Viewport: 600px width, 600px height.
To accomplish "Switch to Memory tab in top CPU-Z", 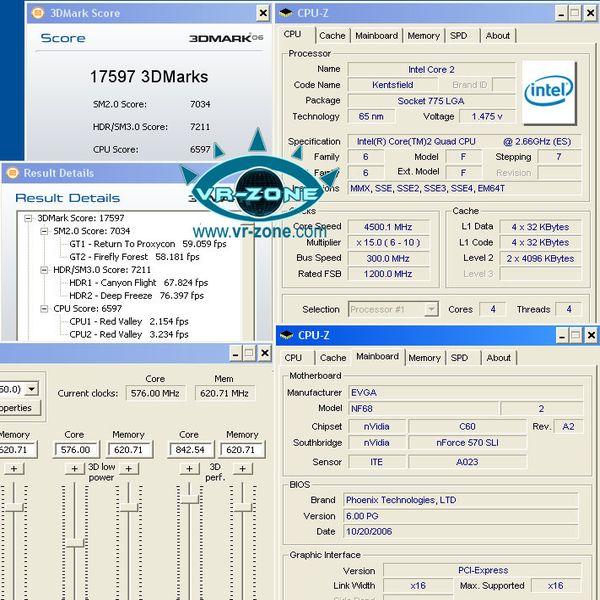I will 423,36.
